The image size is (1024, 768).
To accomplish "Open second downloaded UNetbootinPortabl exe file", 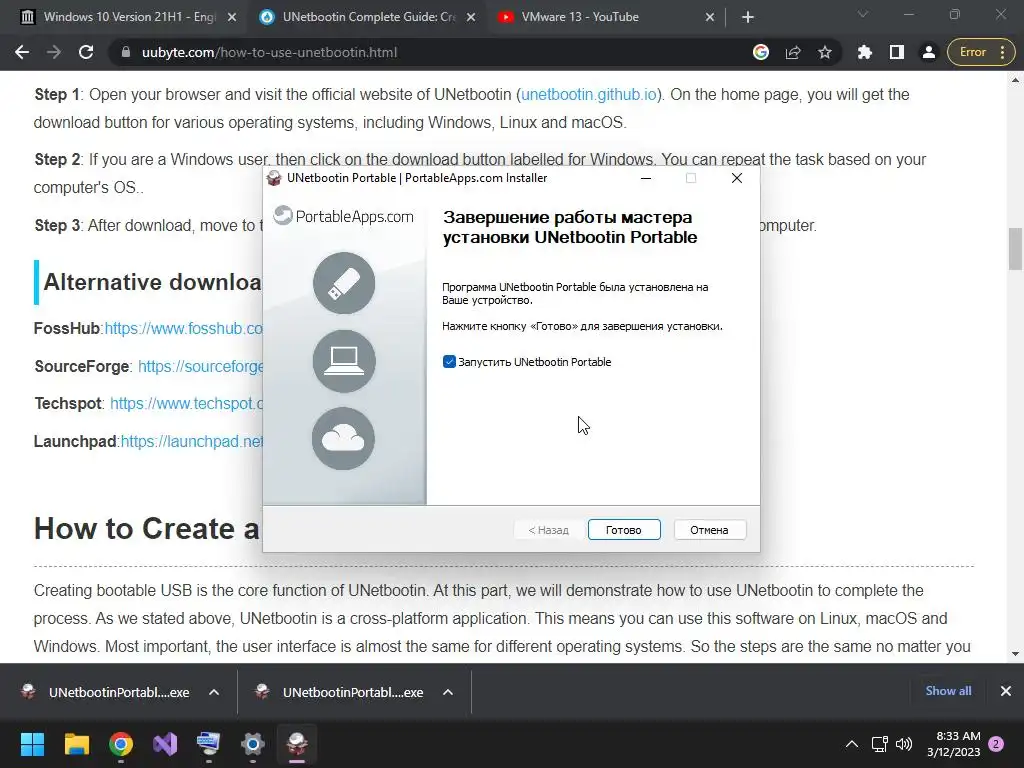I will (x=340, y=692).
